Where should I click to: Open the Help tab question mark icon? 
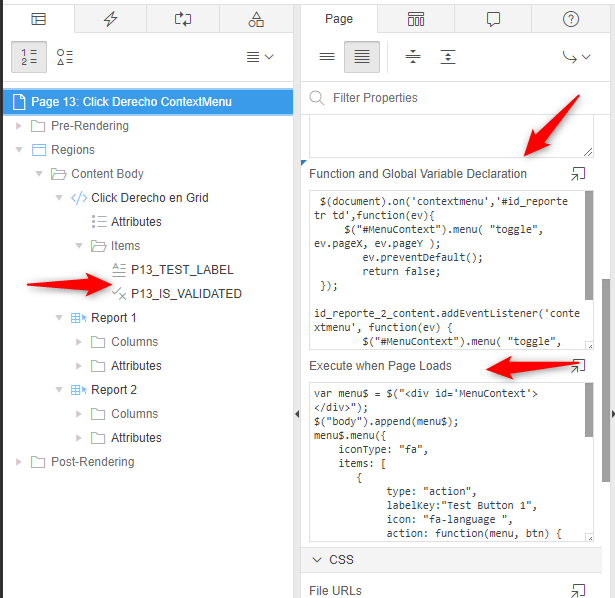point(571,19)
